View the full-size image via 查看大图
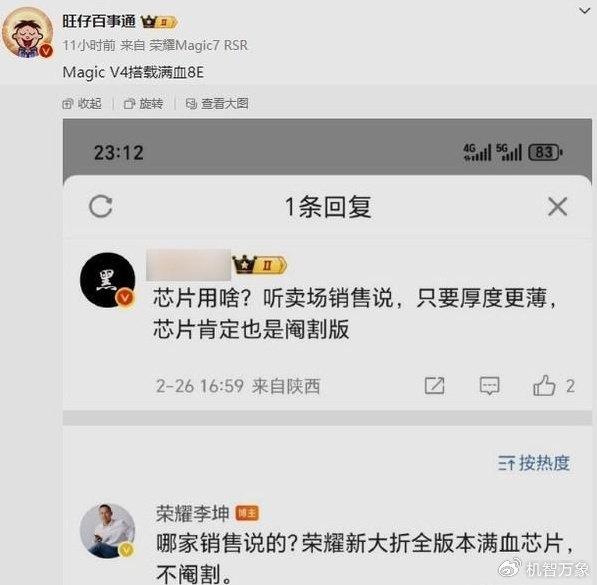 coord(217,104)
